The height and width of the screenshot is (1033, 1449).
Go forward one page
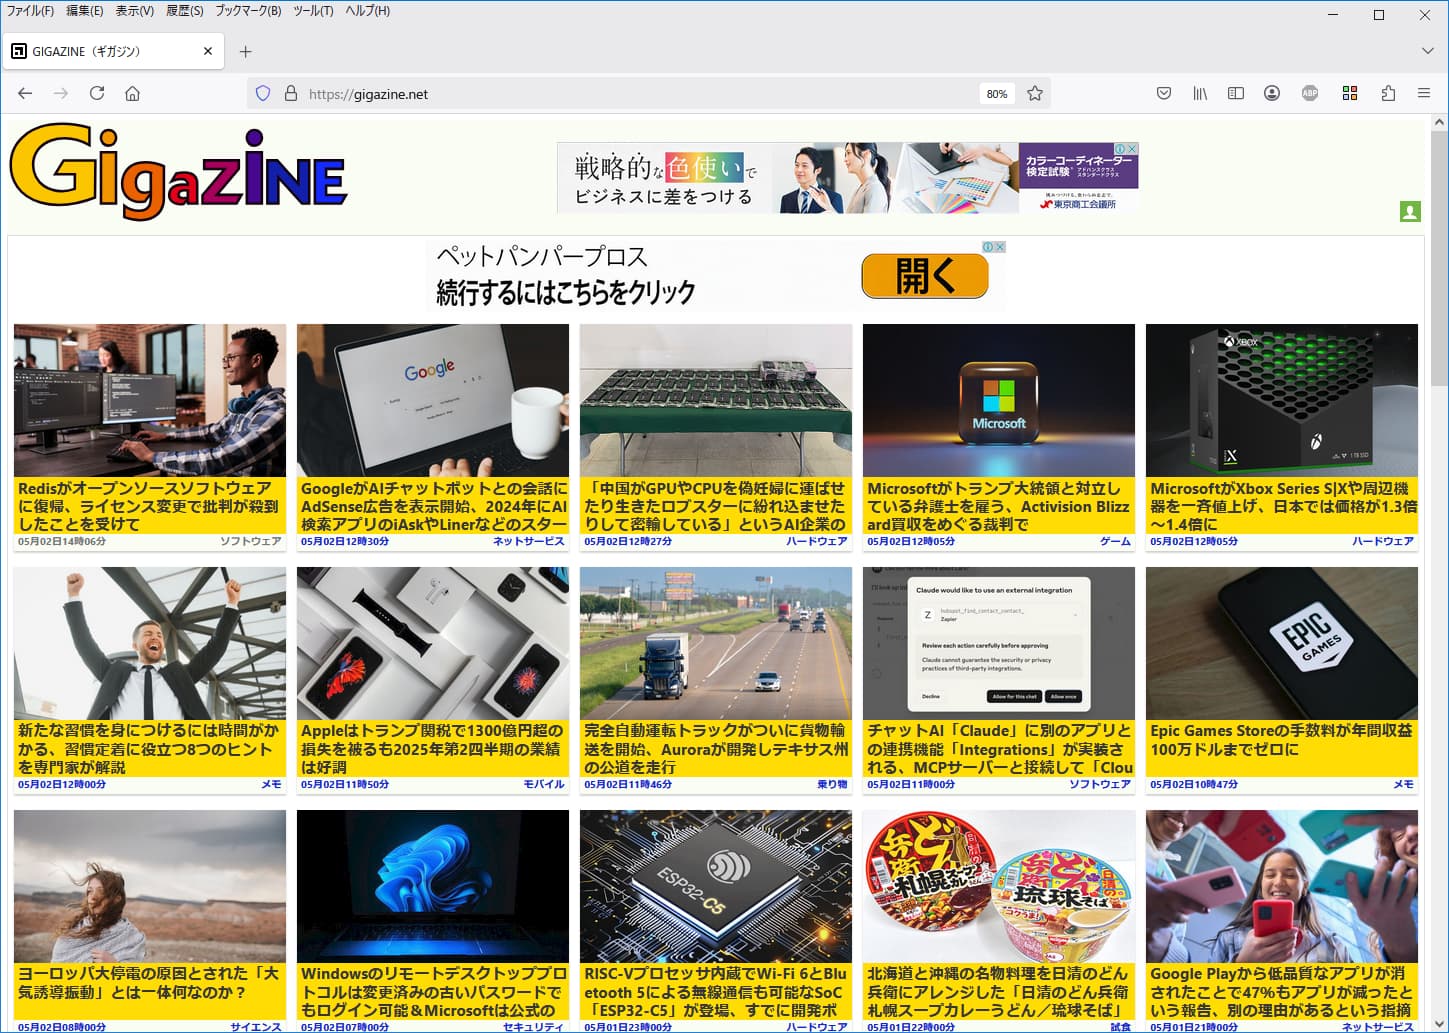click(x=61, y=93)
